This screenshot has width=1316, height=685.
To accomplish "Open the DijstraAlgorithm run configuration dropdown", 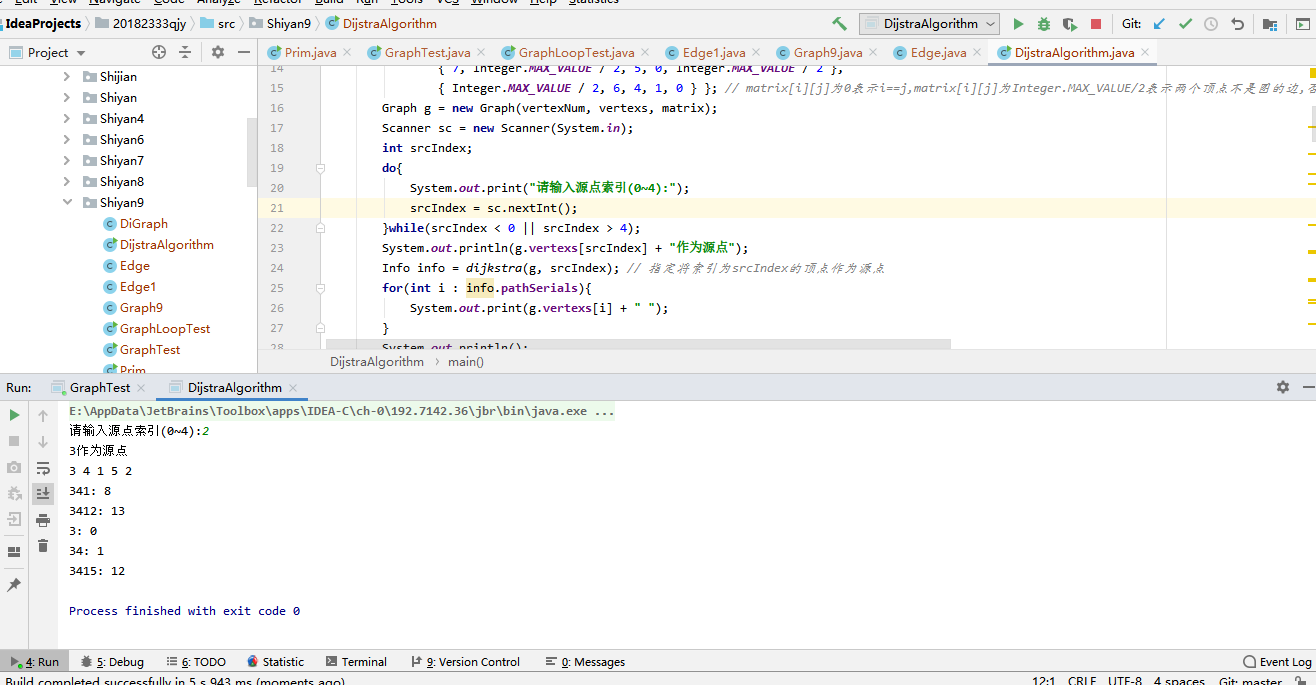I will point(928,24).
